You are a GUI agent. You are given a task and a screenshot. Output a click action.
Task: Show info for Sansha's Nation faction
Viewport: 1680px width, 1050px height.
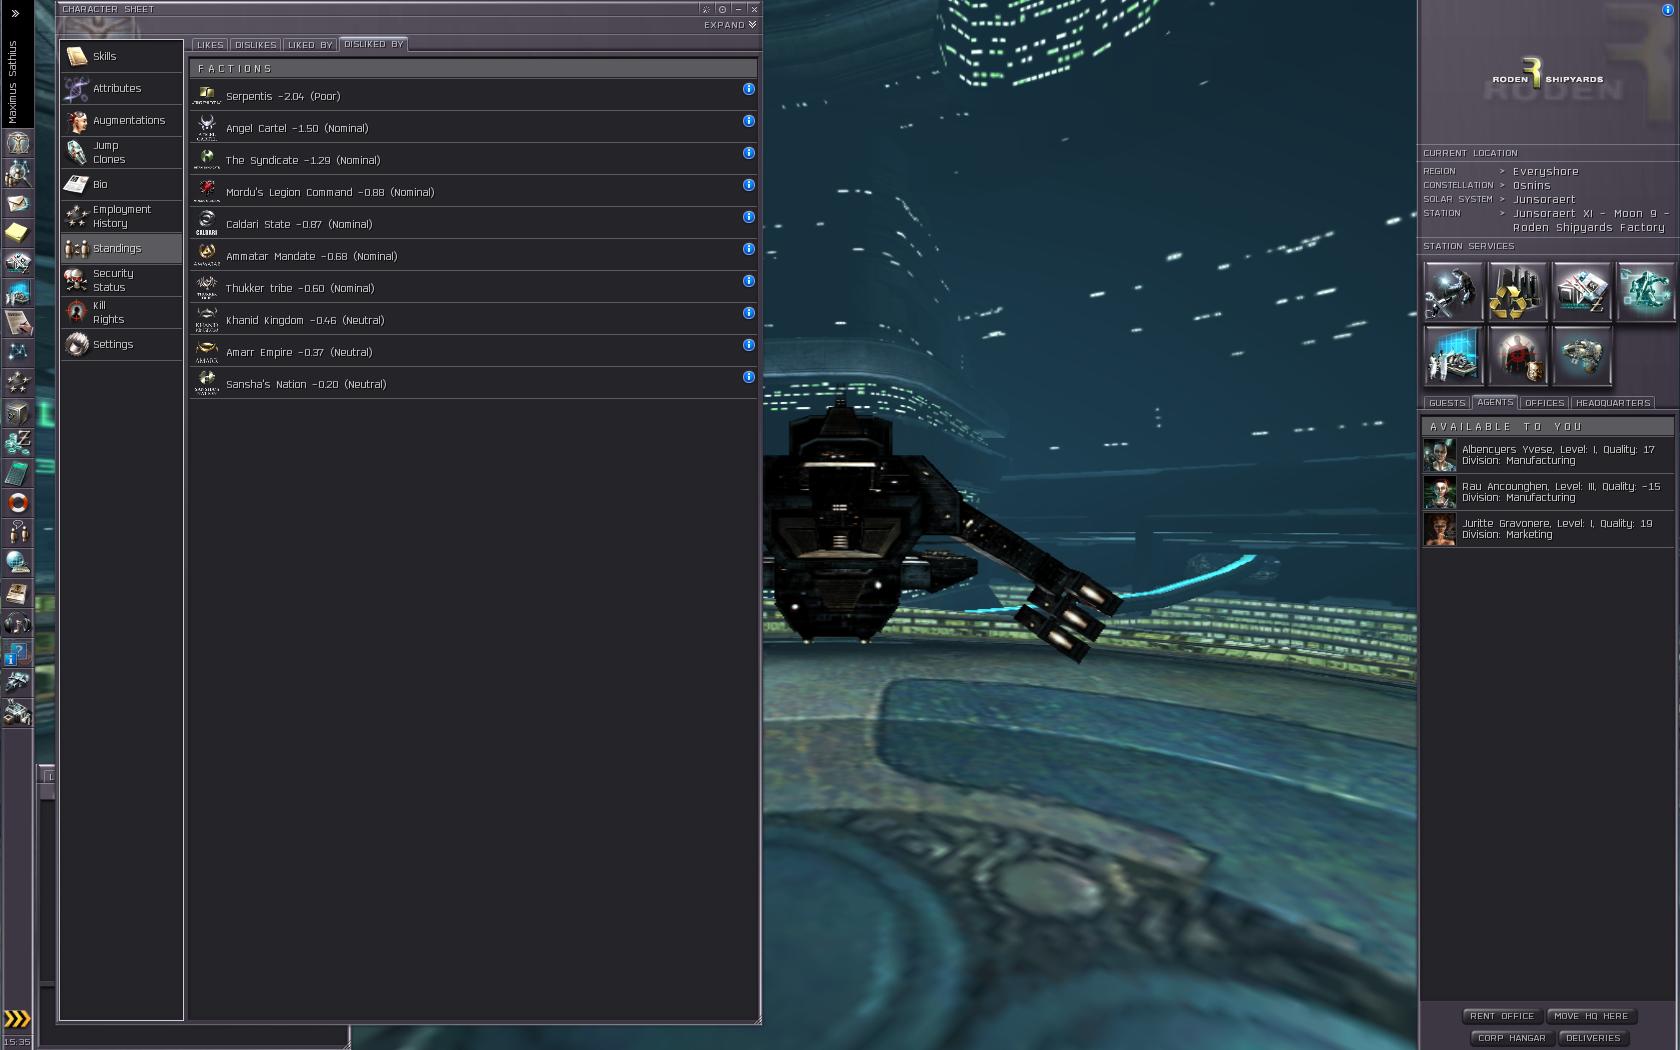point(748,377)
